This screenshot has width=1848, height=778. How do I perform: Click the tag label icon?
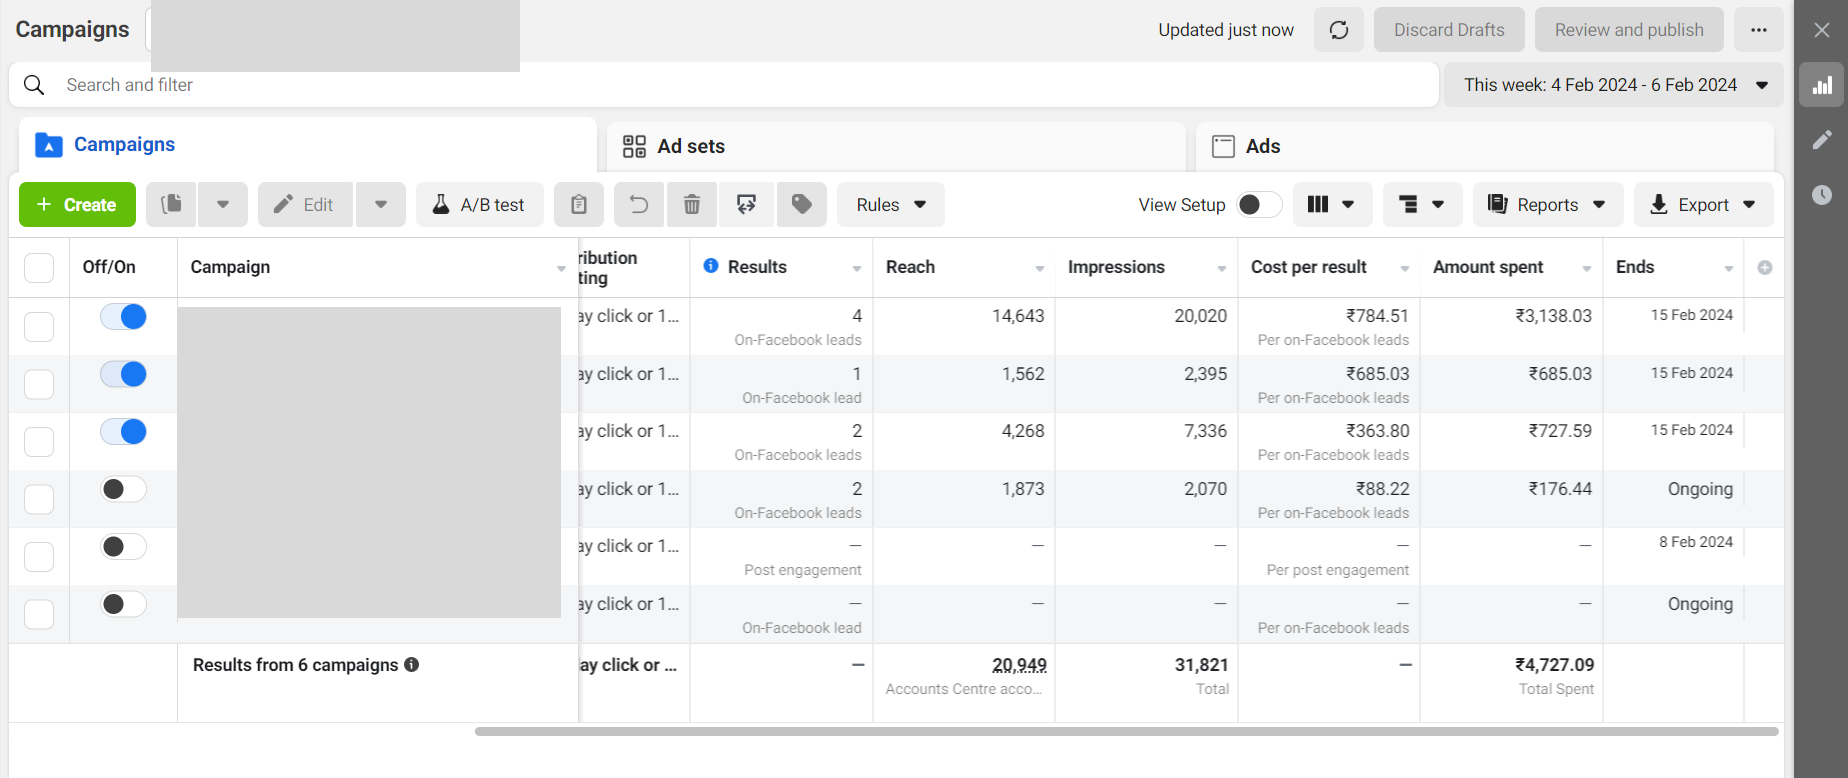[801, 205]
